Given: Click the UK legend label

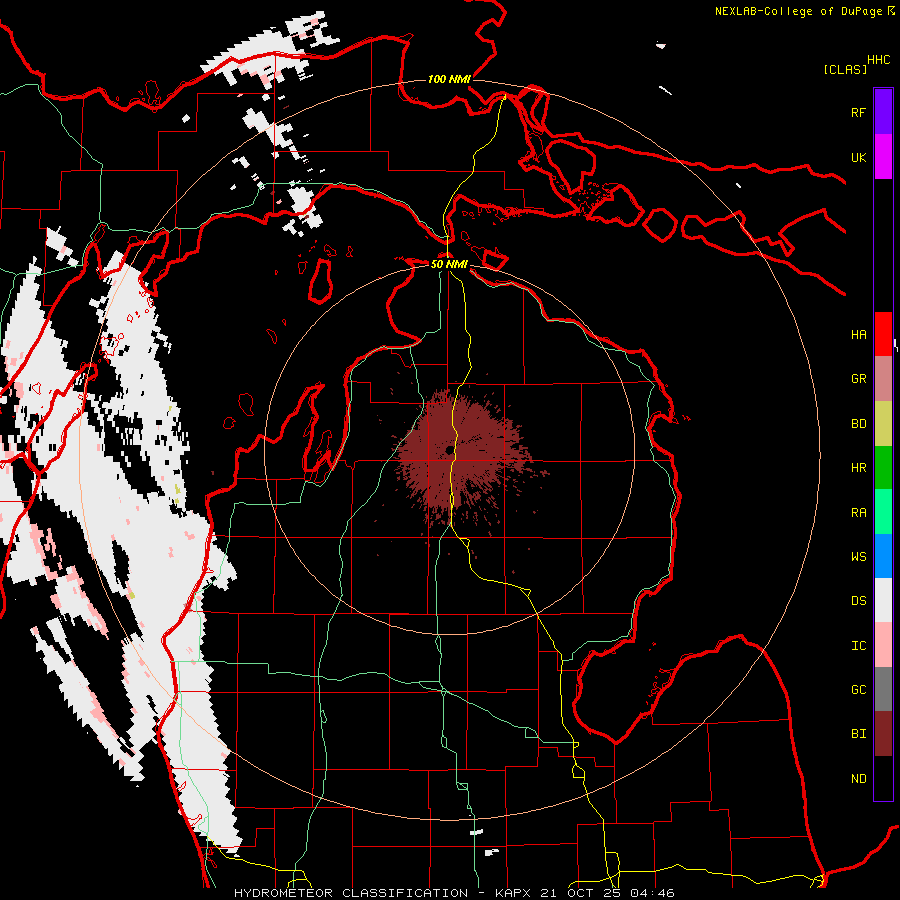Looking at the screenshot, I should [x=859, y=157].
